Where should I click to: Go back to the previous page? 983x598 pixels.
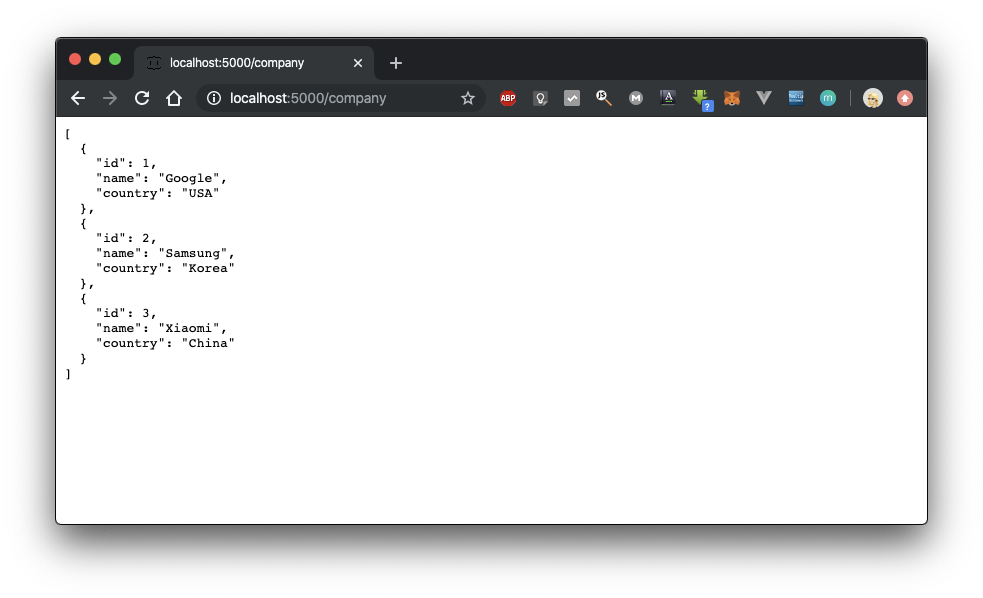click(78, 98)
